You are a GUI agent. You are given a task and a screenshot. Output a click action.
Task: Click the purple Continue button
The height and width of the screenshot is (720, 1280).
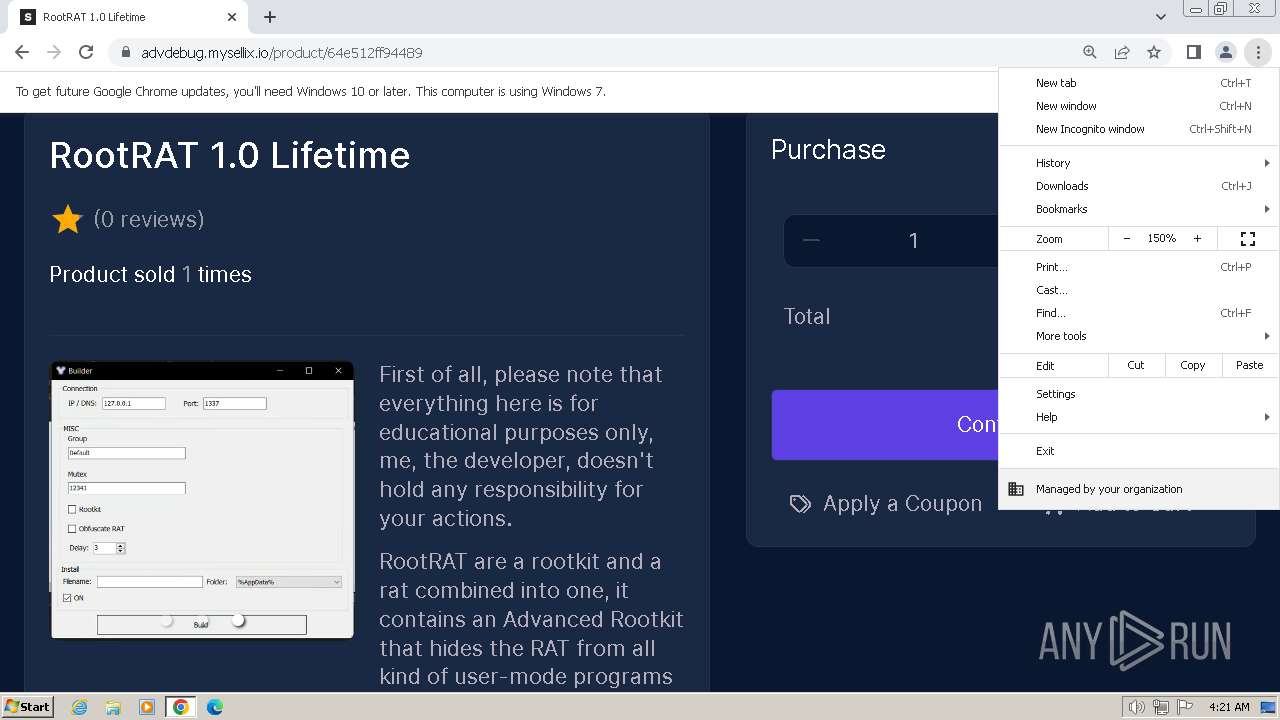[885, 424]
